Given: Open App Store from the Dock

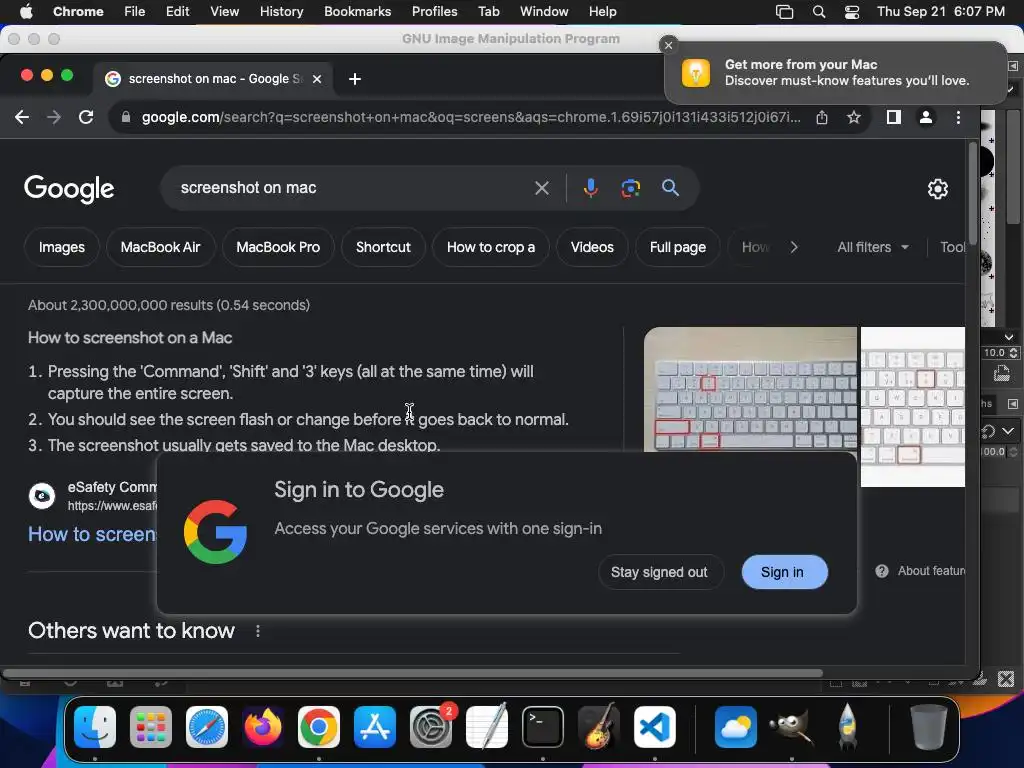Looking at the screenshot, I should [x=375, y=727].
